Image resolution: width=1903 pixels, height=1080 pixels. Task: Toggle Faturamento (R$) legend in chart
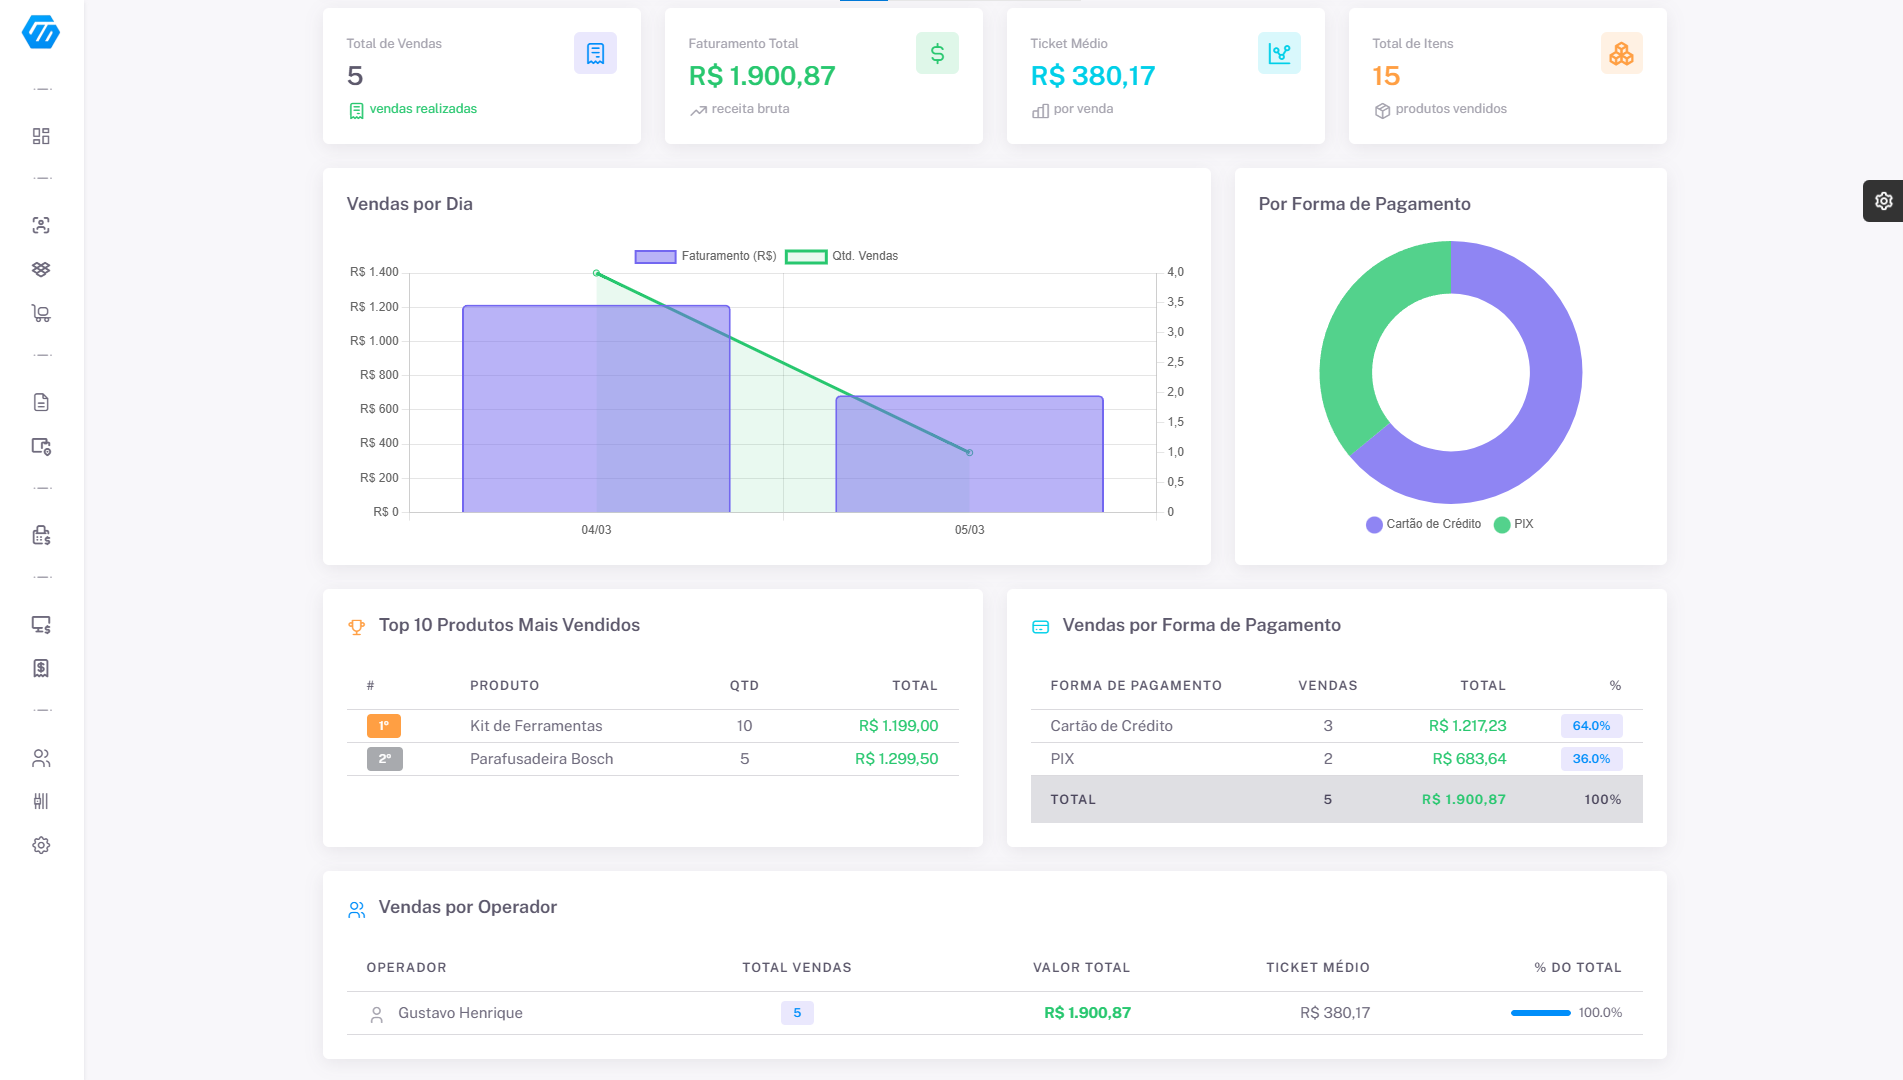(x=706, y=256)
